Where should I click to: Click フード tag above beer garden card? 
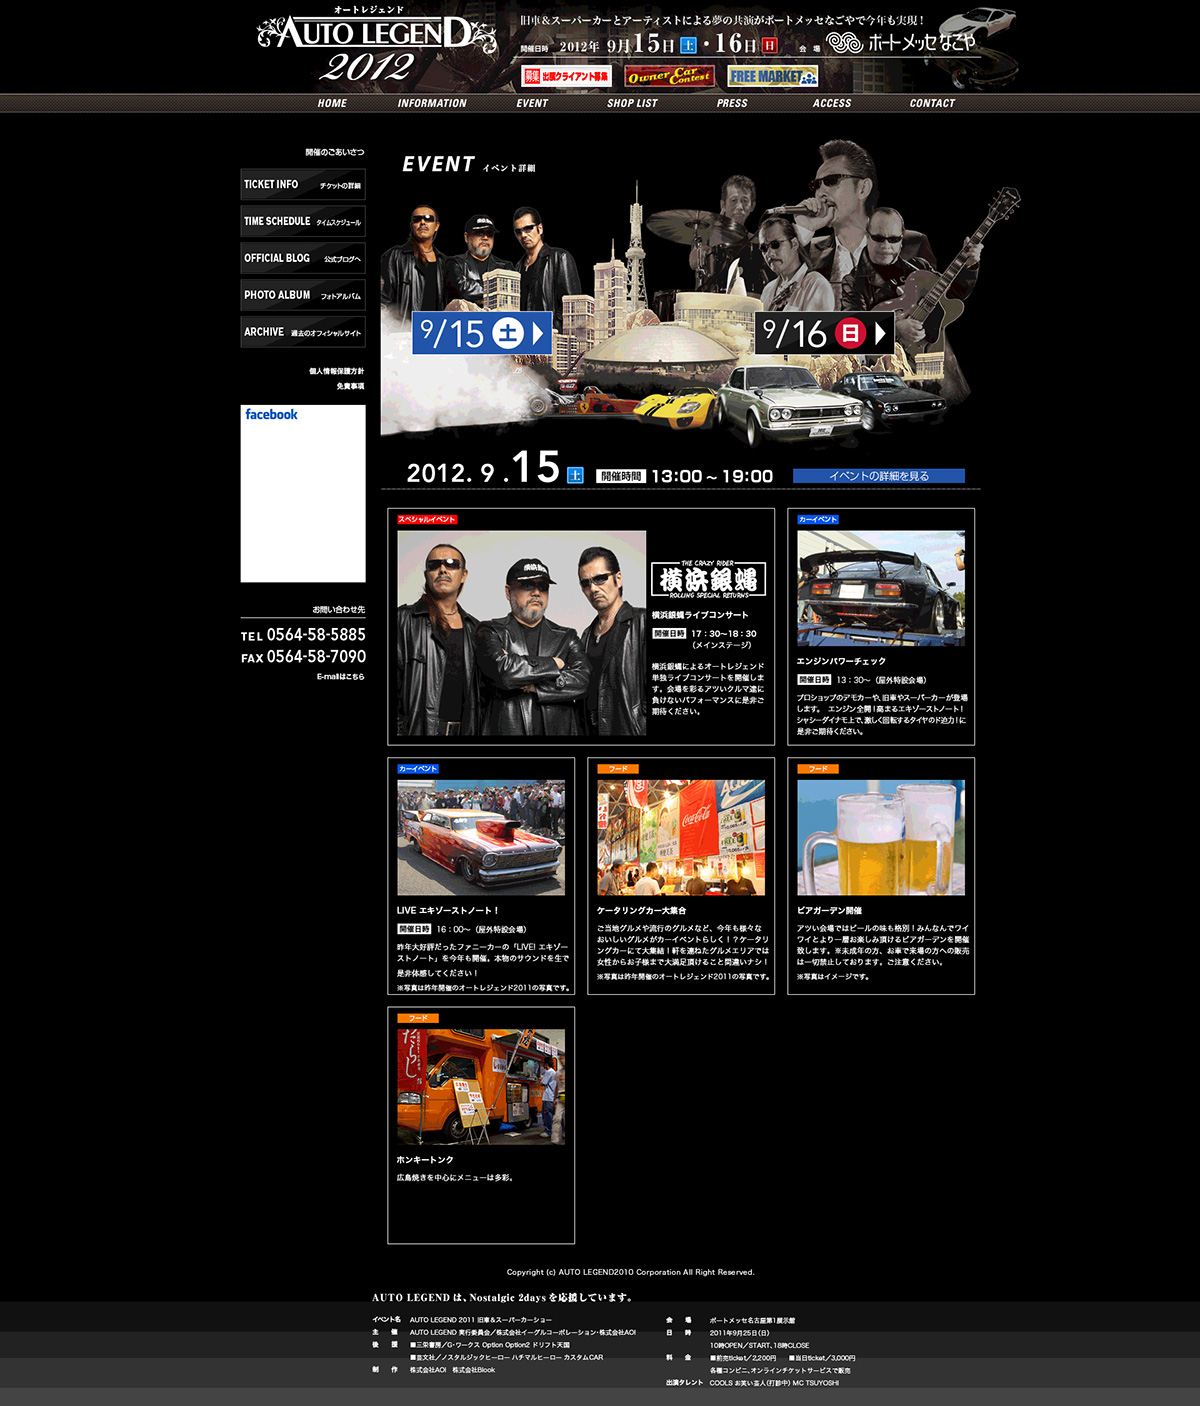pyautogui.click(x=818, y=769)
